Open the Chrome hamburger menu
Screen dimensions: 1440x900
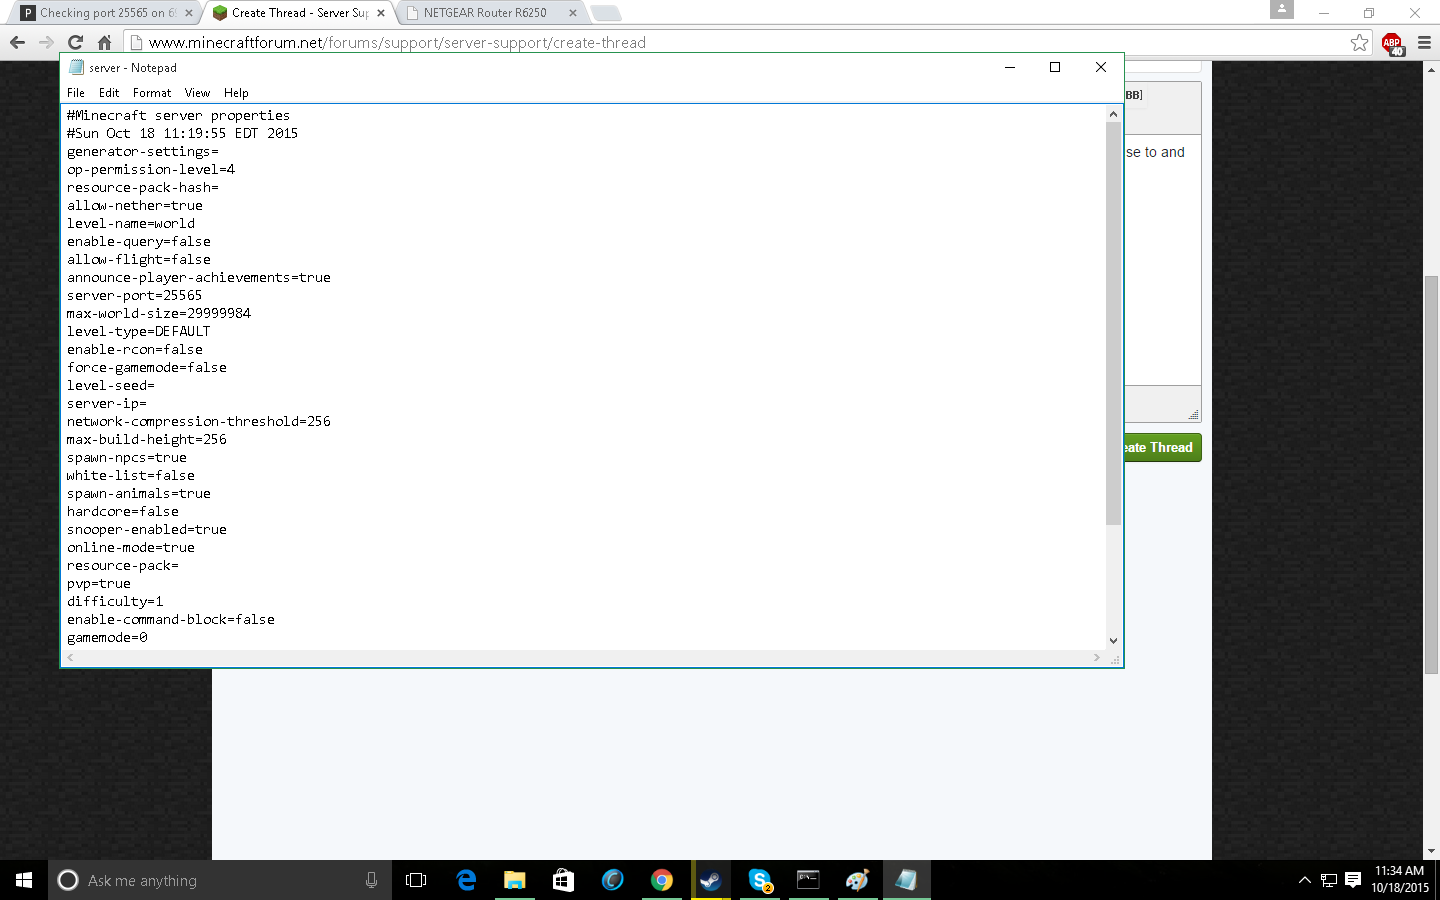[1424, 42]
